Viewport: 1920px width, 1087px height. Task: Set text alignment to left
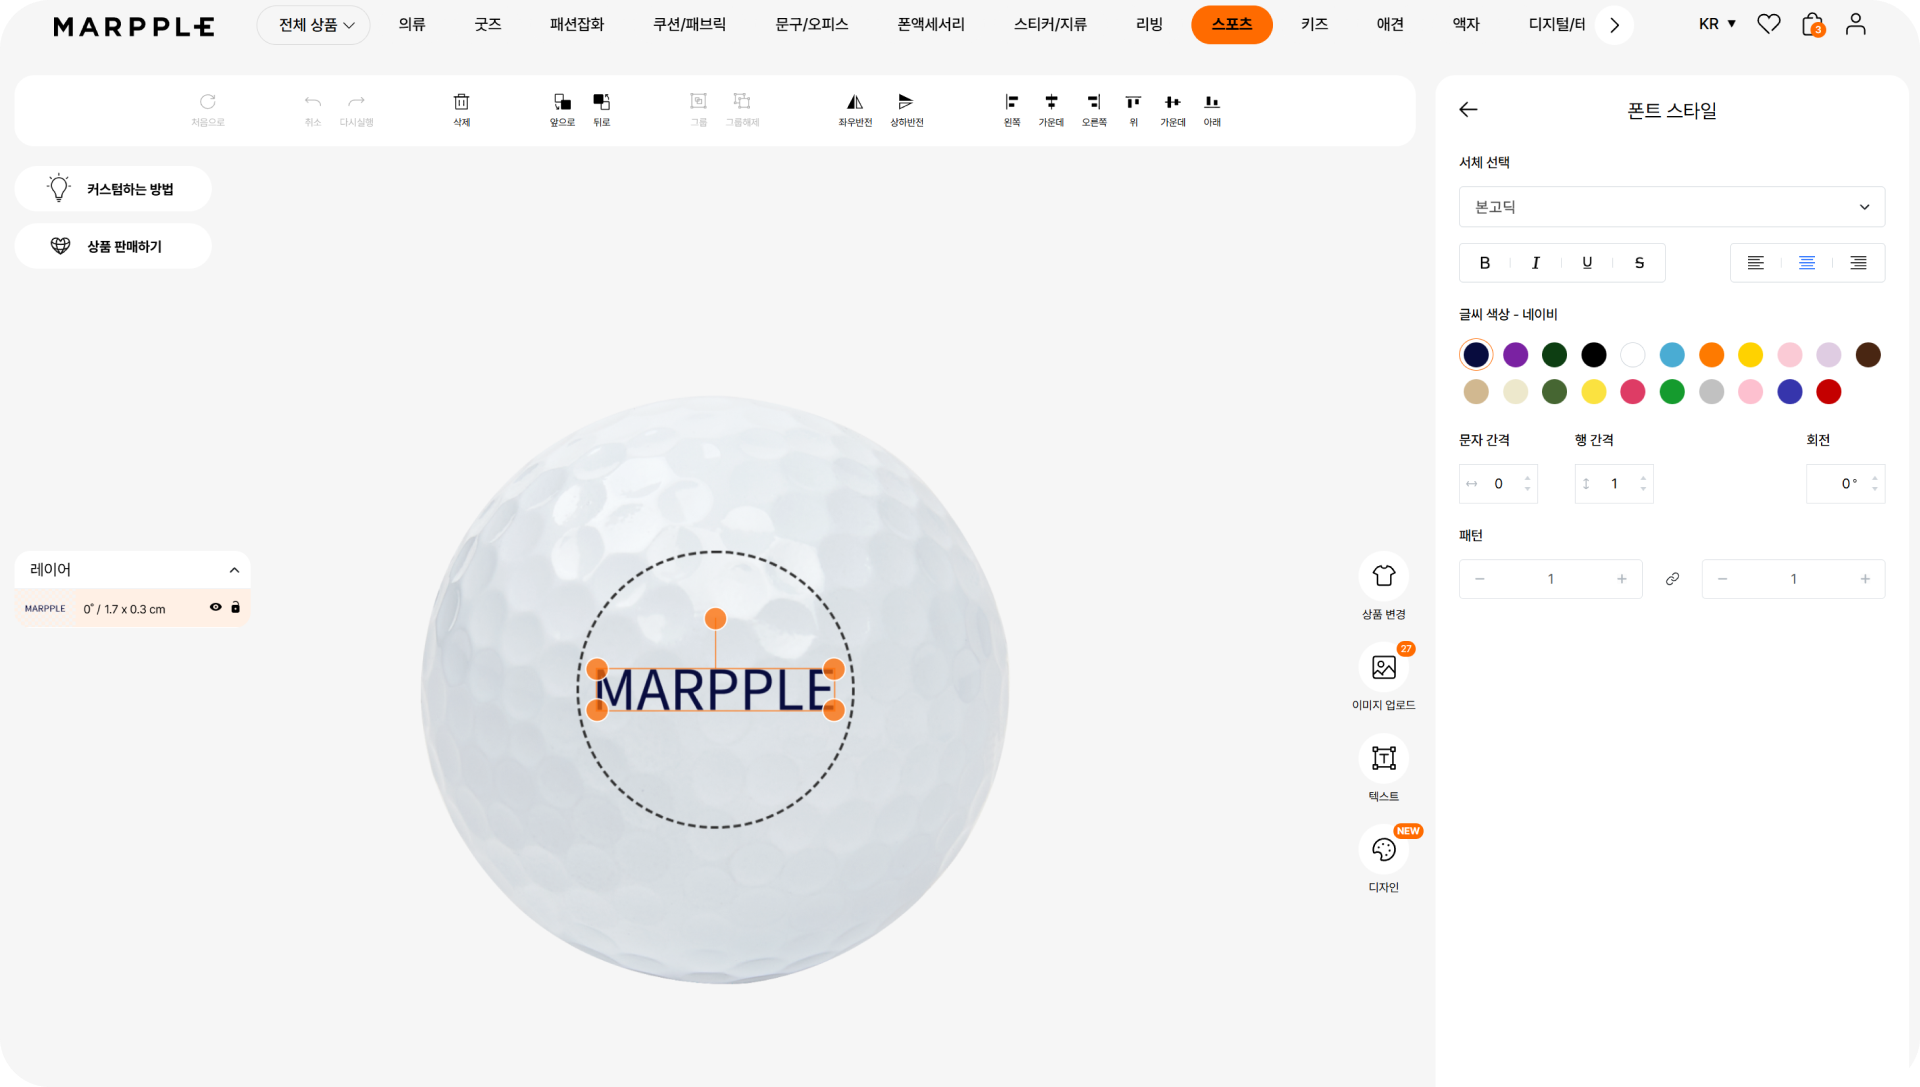click(1756, 263)
